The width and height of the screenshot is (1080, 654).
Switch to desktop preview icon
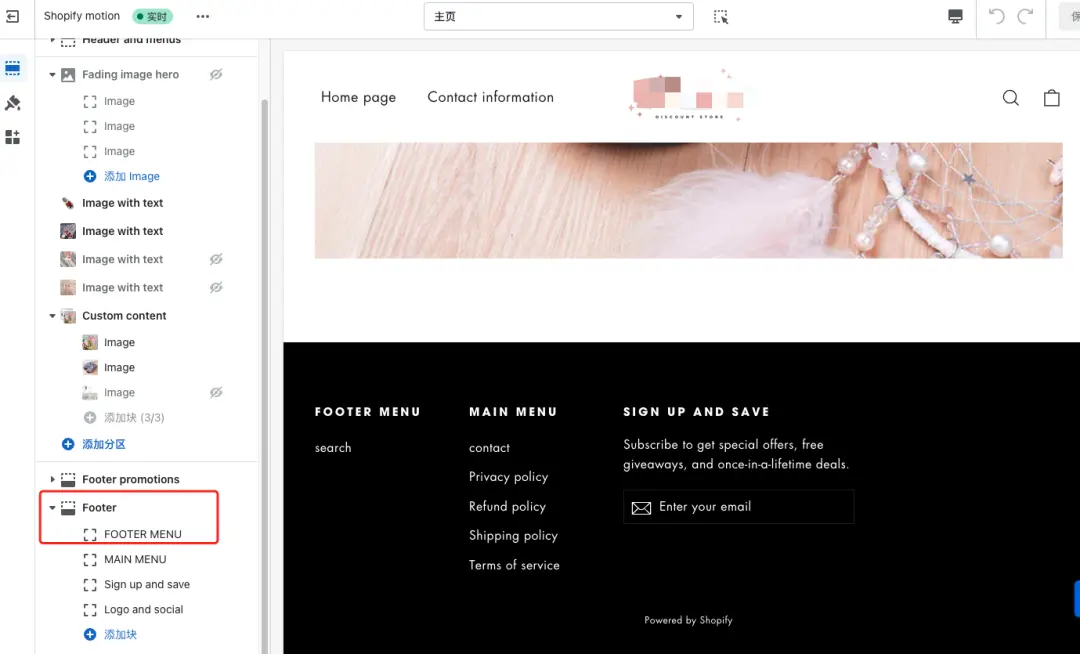click(x=955, y=17)
